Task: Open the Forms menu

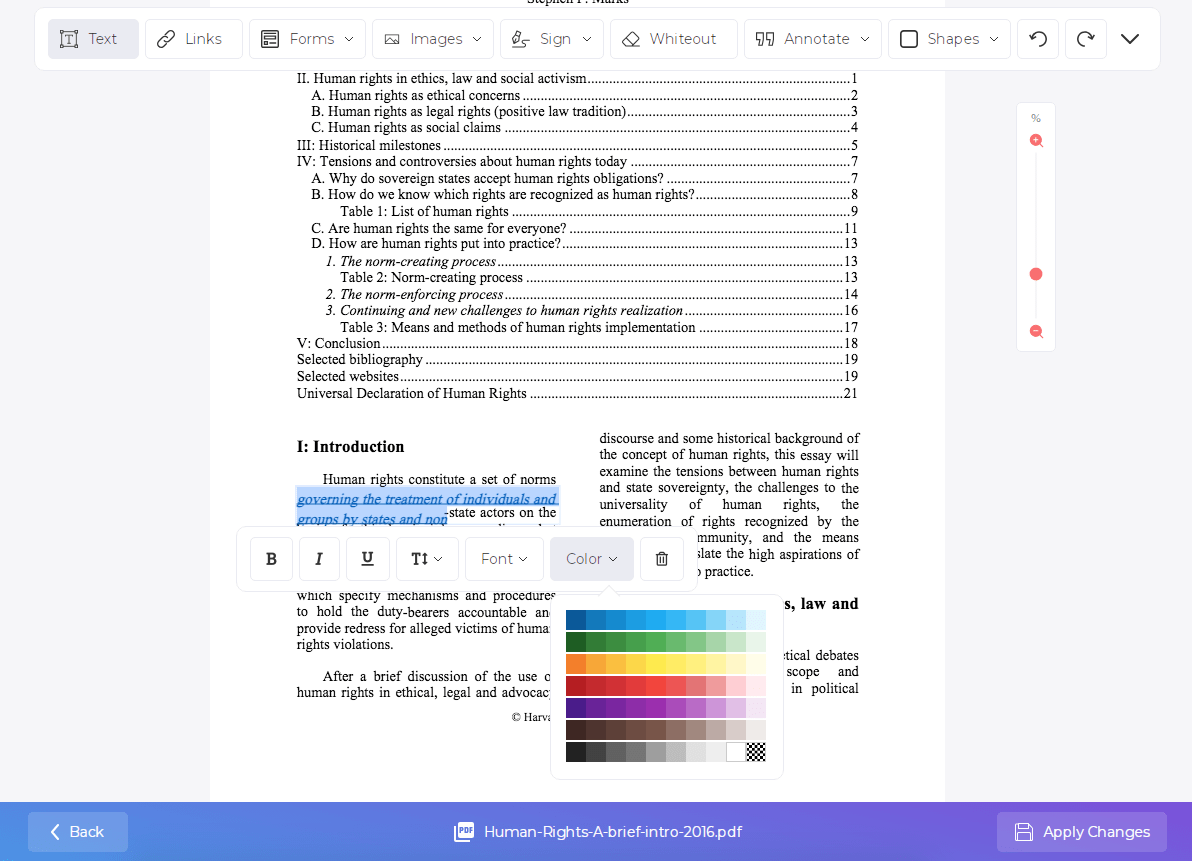Action: 307,39
